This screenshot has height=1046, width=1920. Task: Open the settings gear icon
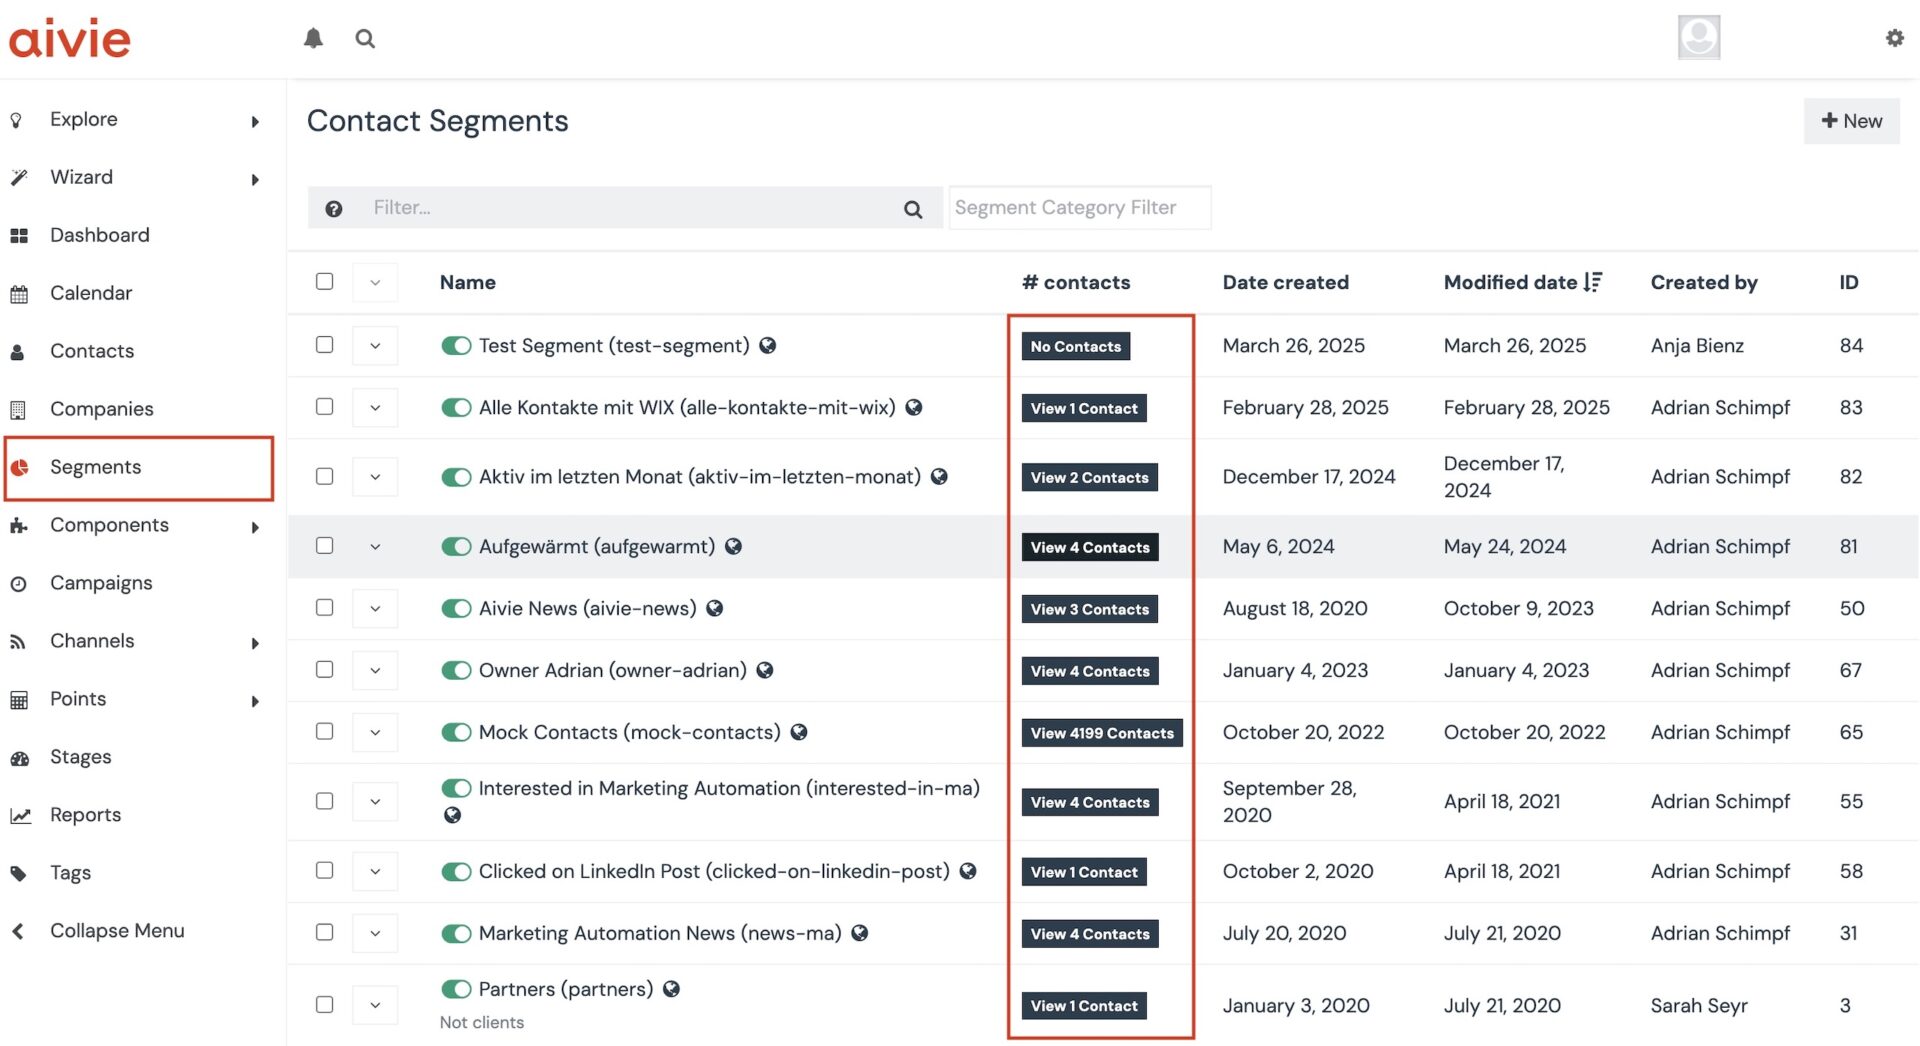(1894, 38)
